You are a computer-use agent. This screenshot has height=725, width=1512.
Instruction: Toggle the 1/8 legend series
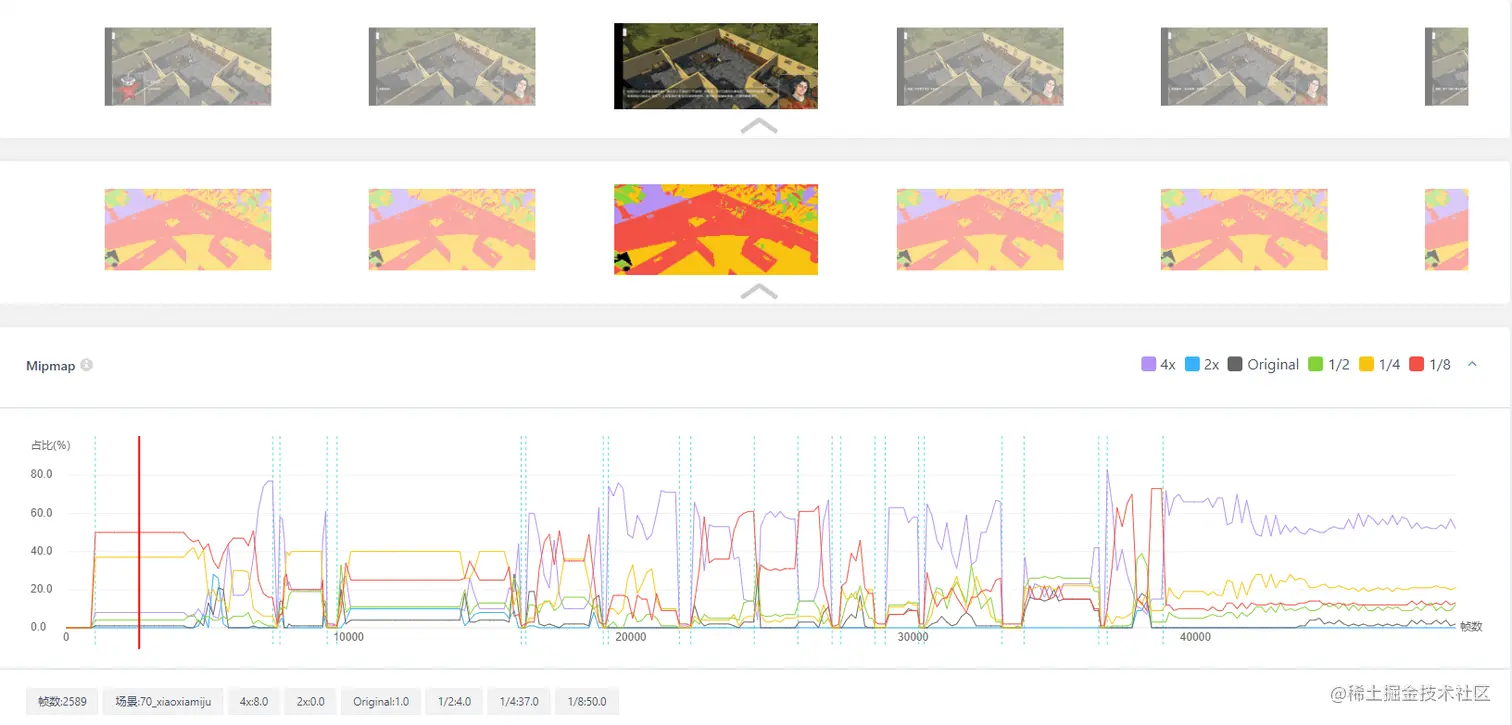[1430, 365]
